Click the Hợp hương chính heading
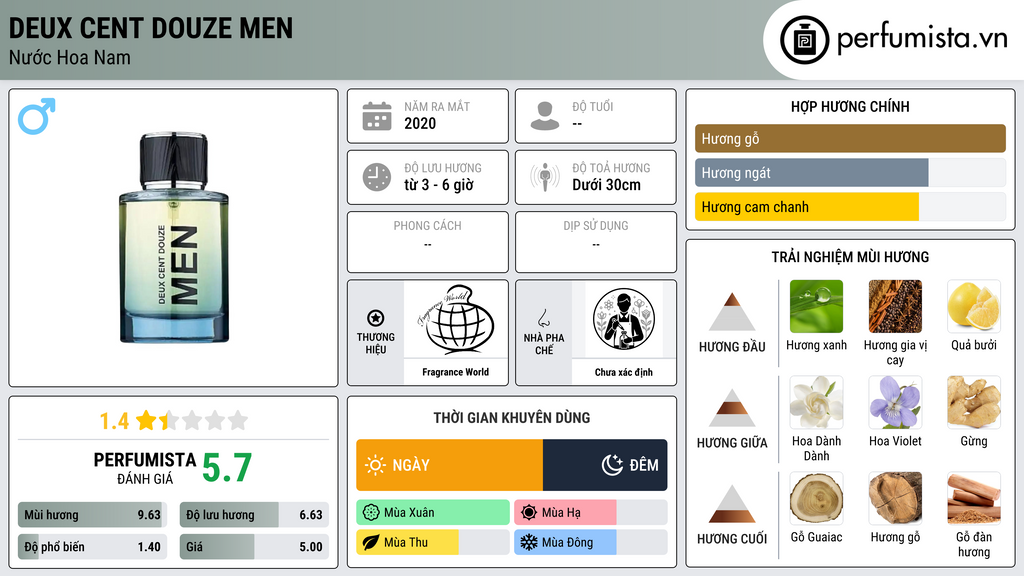Screen dimensions: 1024x576 pyautogui.click(x=850, y=106)
